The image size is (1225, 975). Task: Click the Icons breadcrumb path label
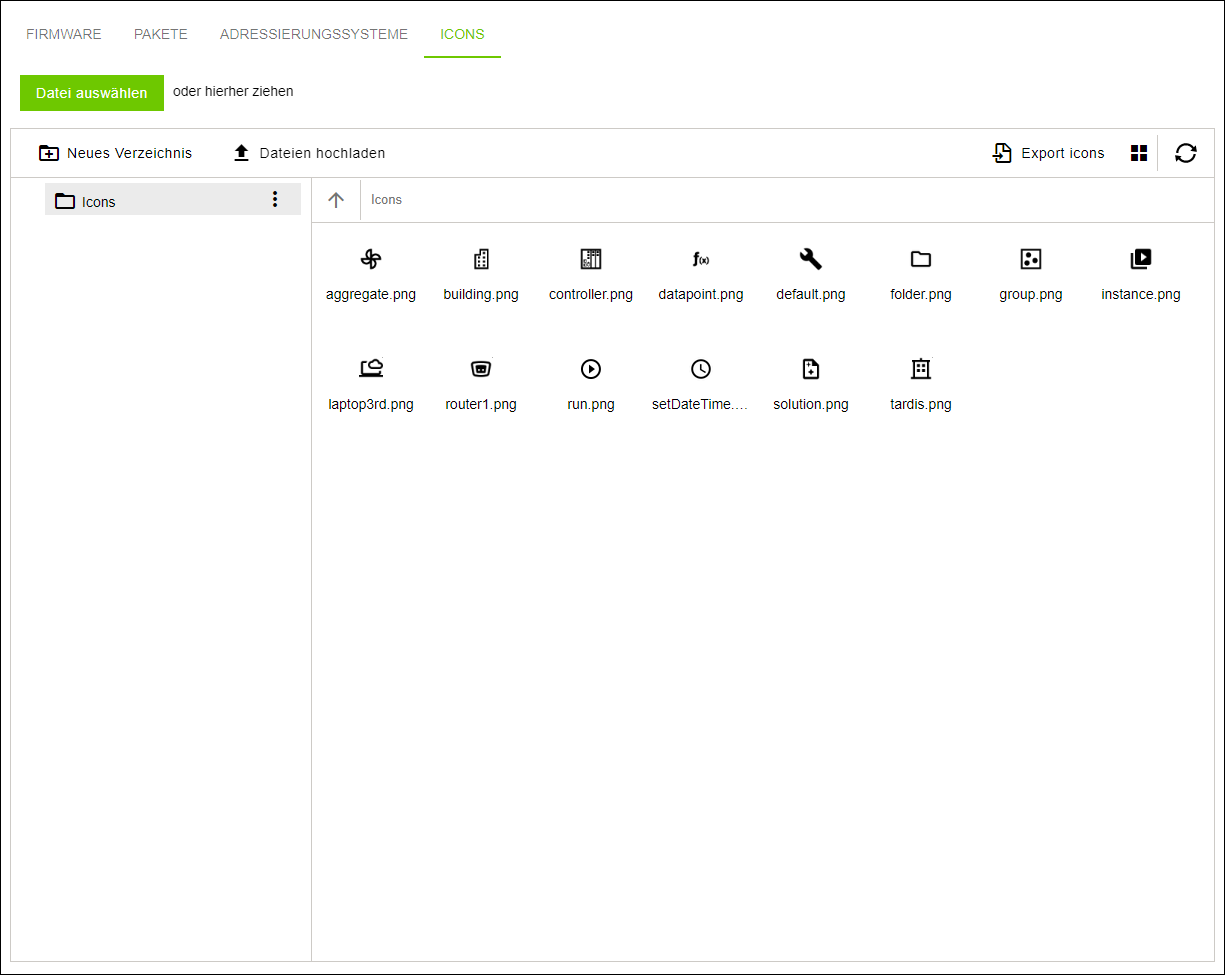[x=386, y=200]
